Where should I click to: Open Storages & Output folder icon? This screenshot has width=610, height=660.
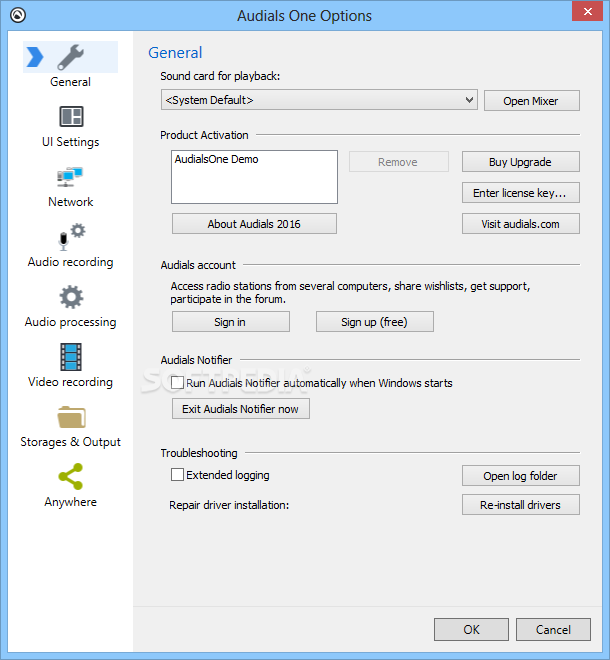(71, 417)
